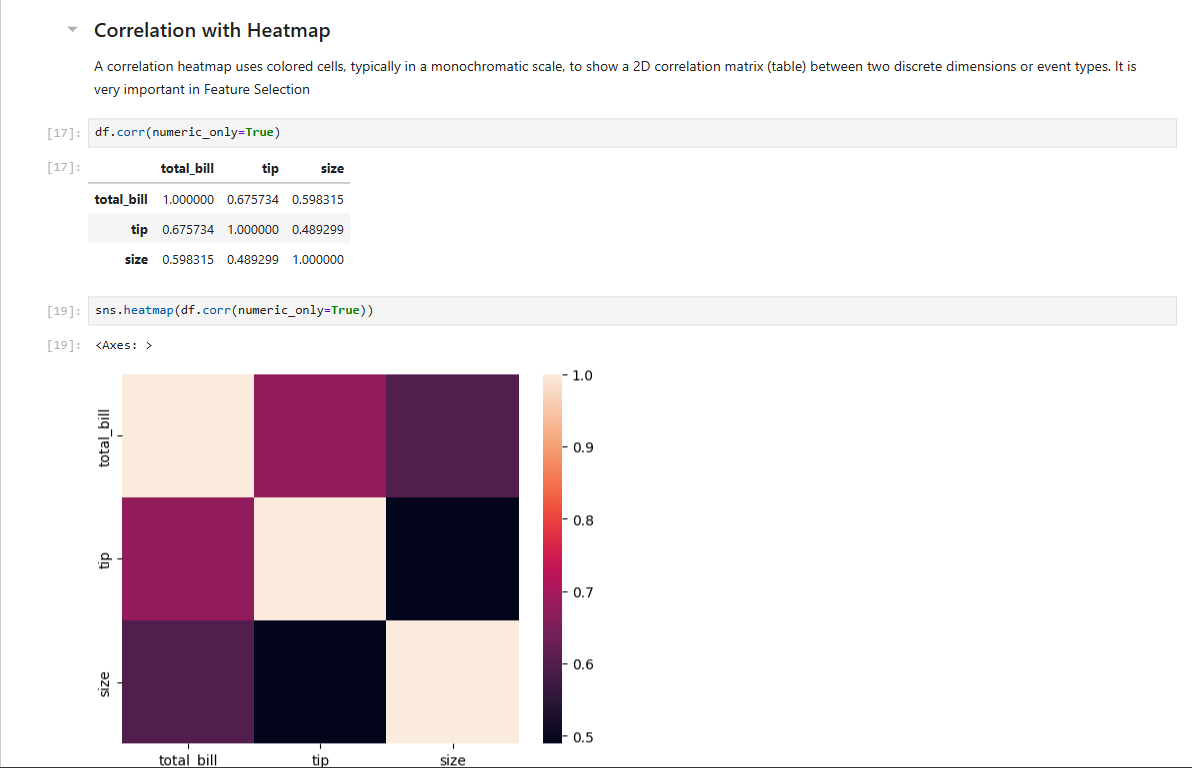Click the 1.0 colorbar tick label
Screen dimensions: 1192x768
[x=582, y=376]
